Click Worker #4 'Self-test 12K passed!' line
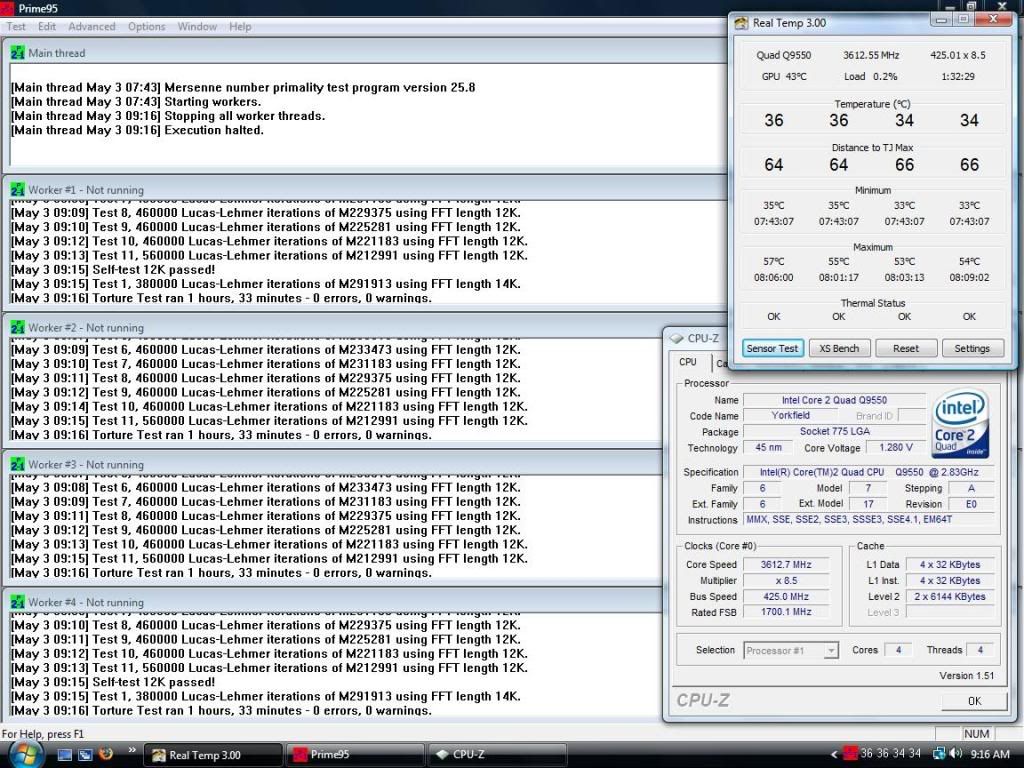This screenshot has width=1024, height=768. click(113, 682)
